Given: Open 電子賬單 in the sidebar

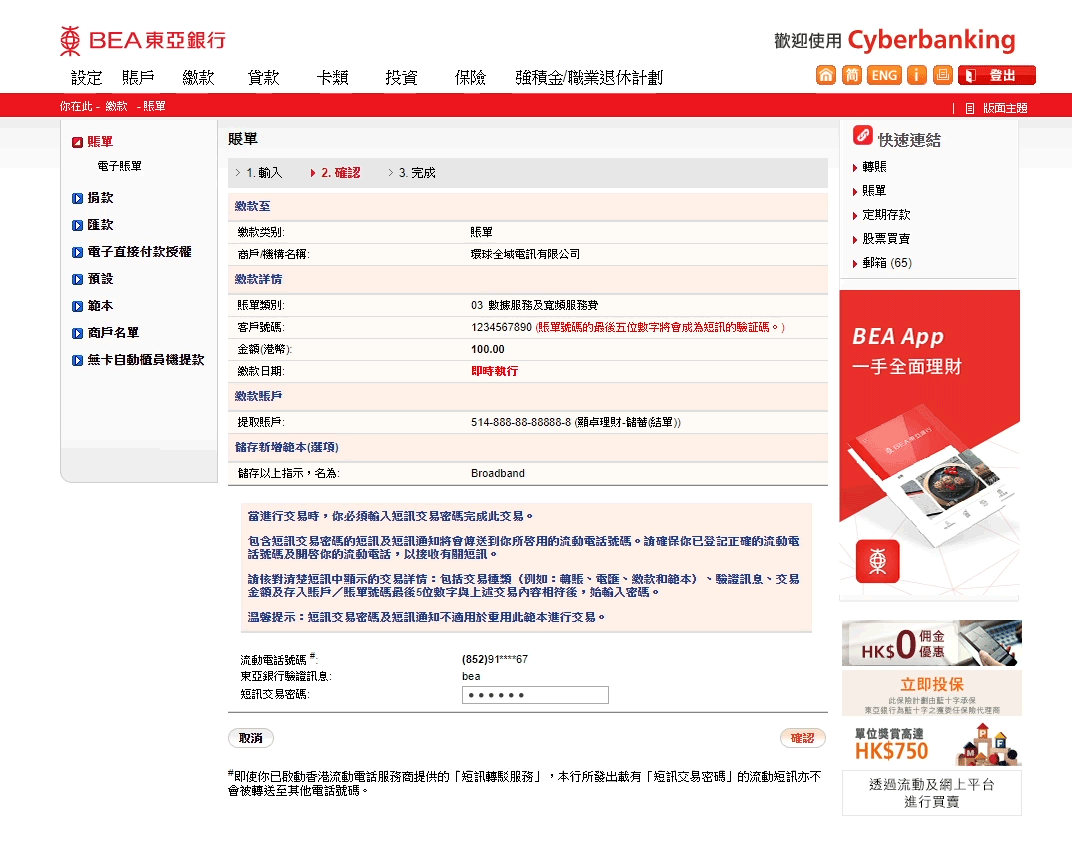Looking at the screenshot, I should [120, 166].
